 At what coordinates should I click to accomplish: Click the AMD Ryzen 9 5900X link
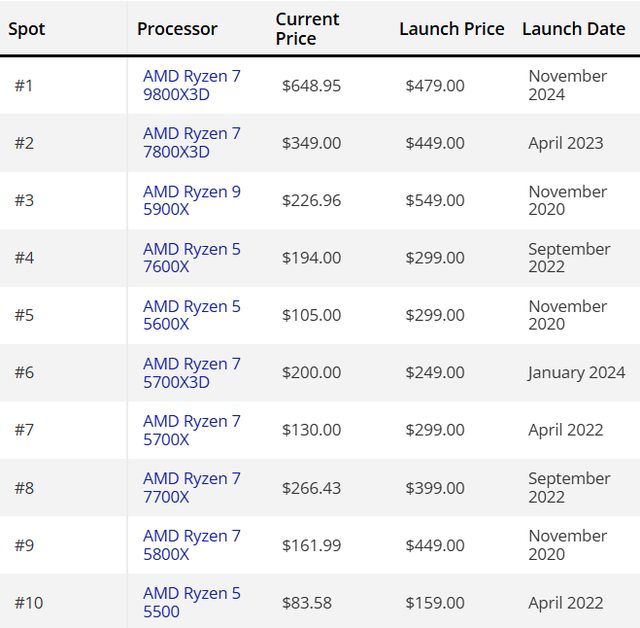191,200
